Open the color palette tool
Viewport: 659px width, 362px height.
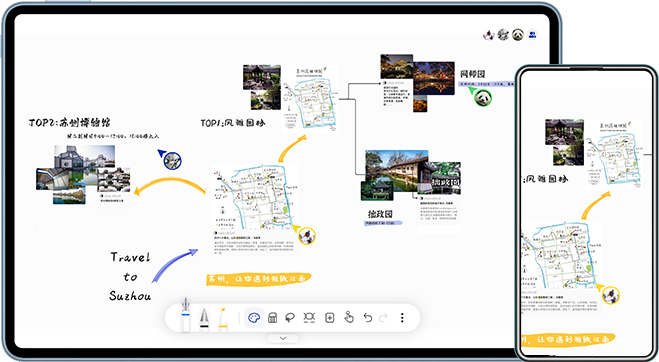[x=254, y=317]
